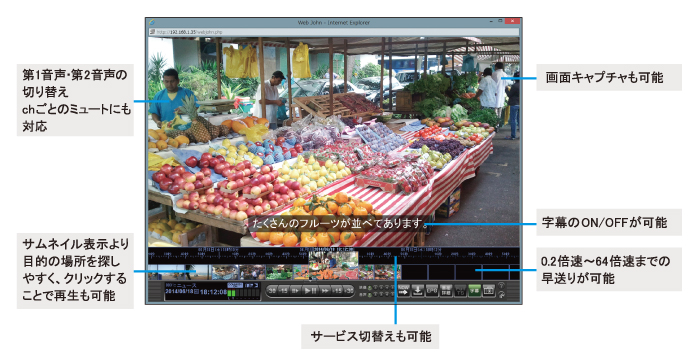Skip forward 15 seconds

[x=338, y=291]
